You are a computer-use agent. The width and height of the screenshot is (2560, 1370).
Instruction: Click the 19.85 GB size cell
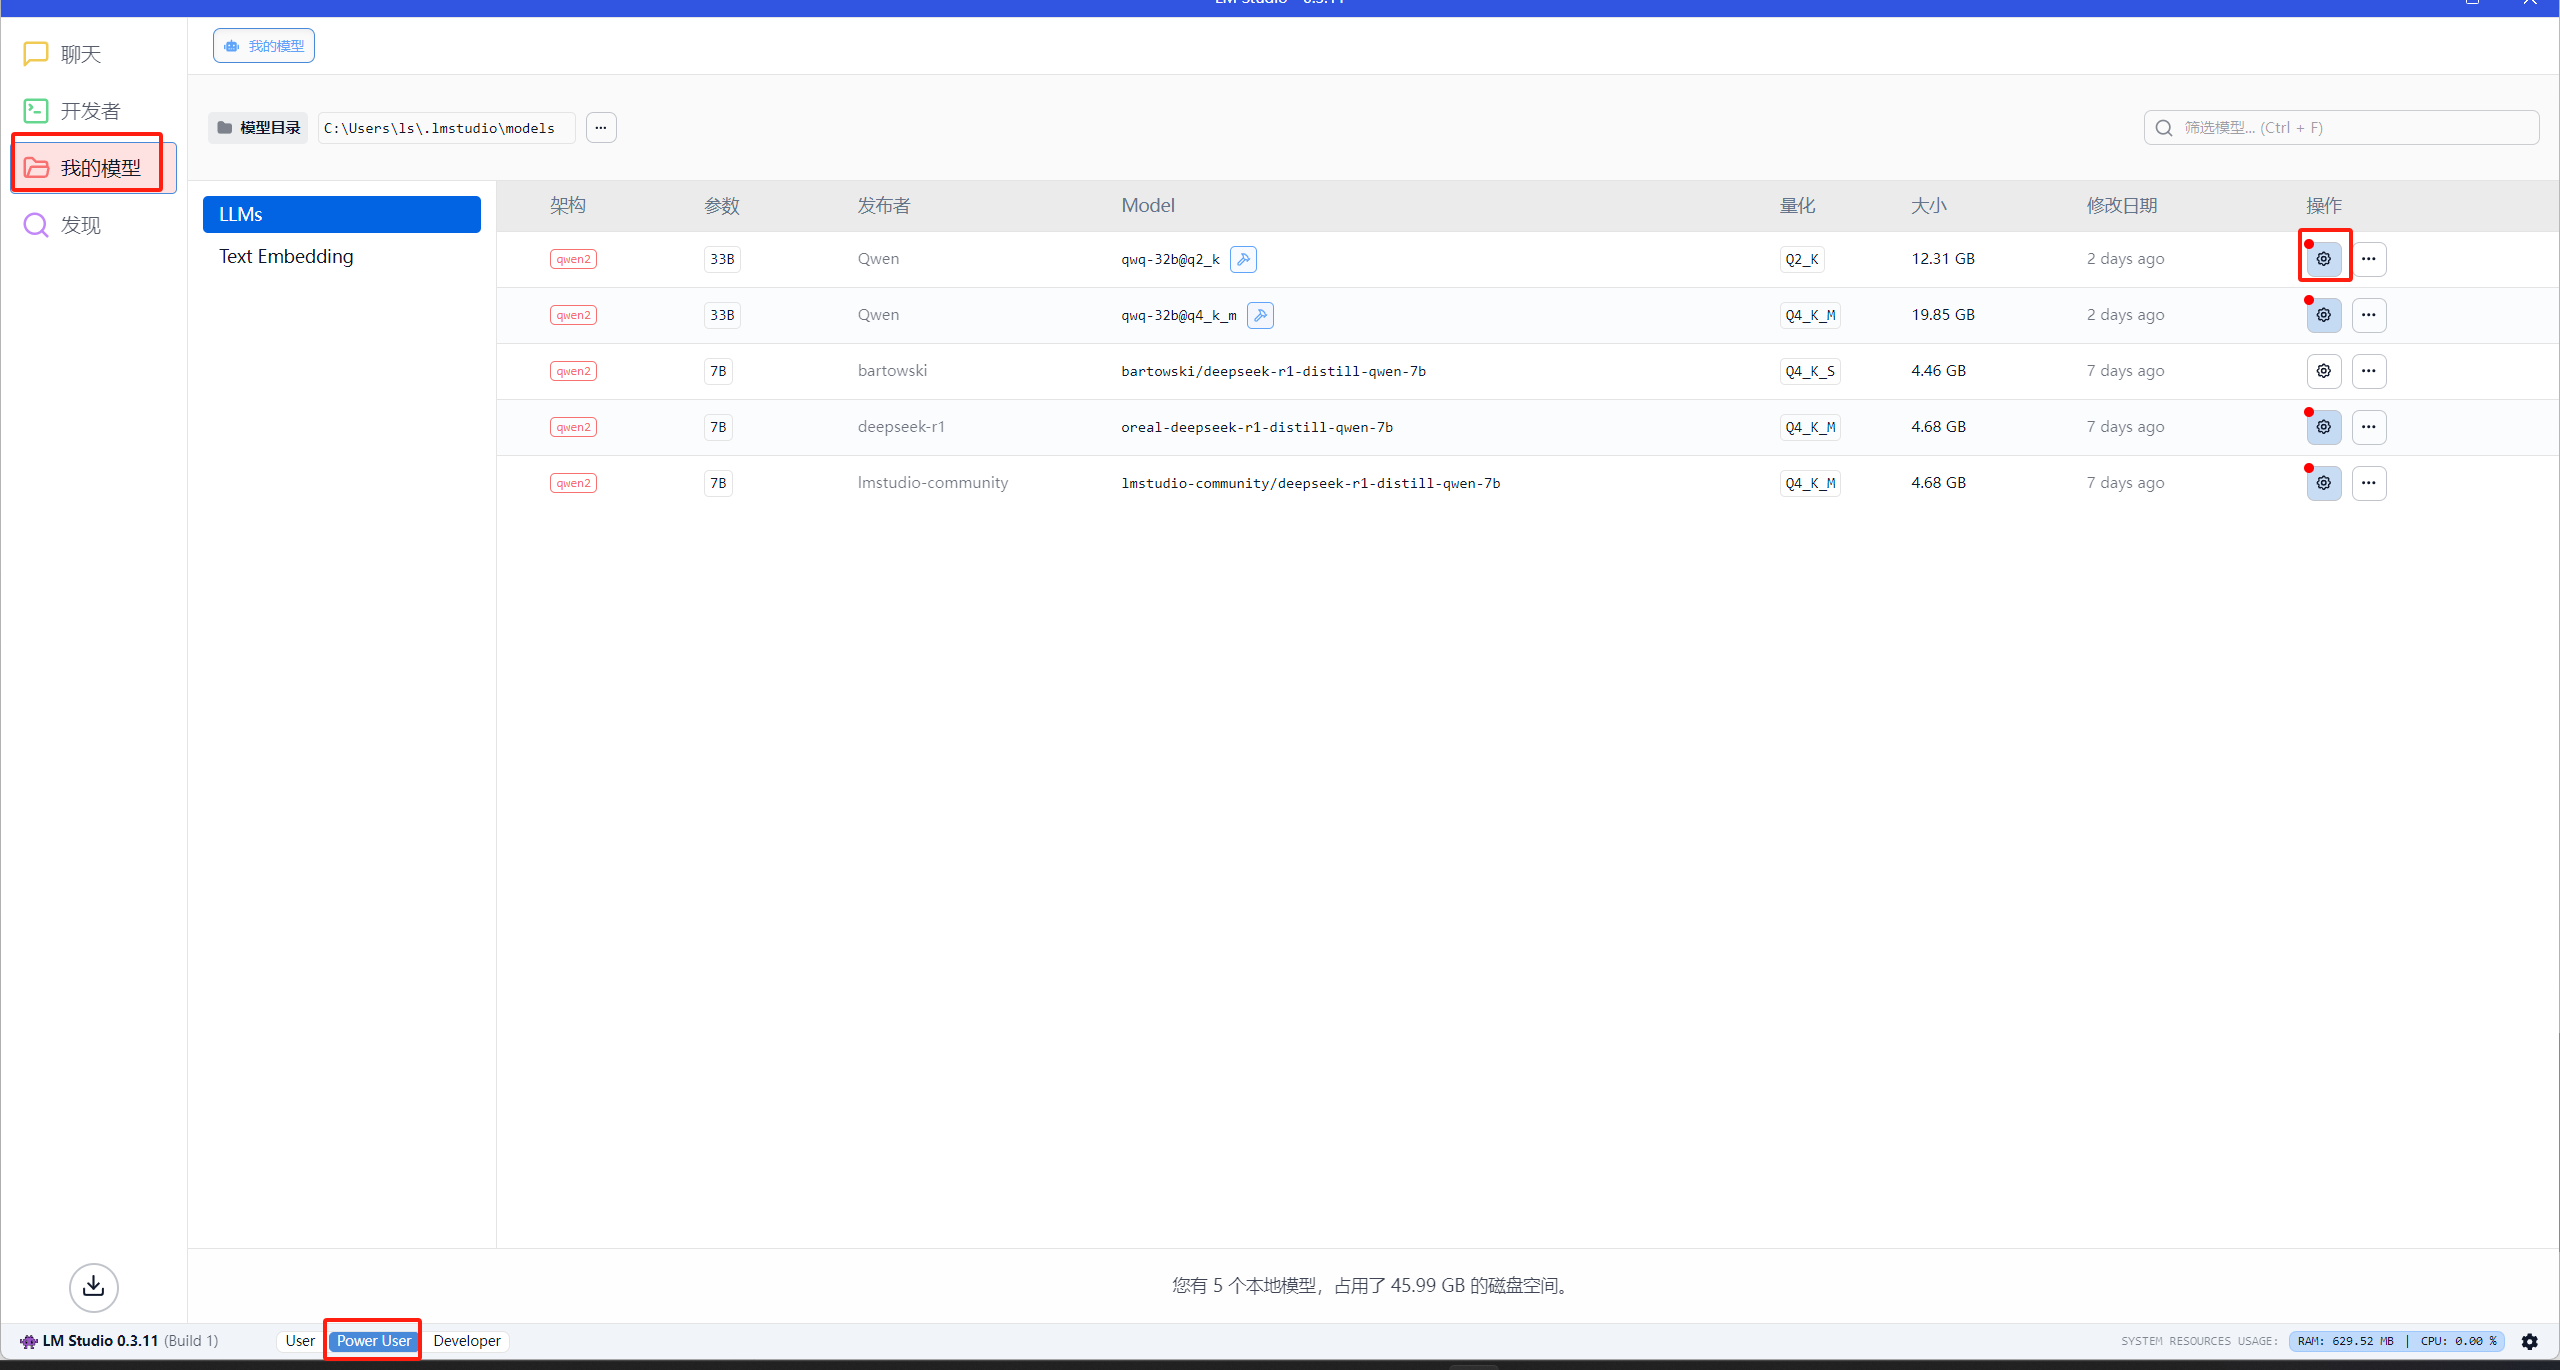tap(1943, 315)
